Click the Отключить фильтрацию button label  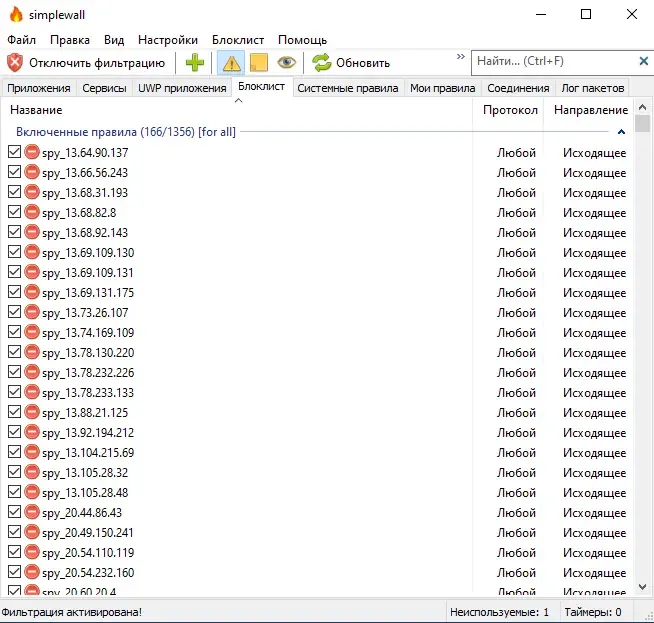(97, 63)
